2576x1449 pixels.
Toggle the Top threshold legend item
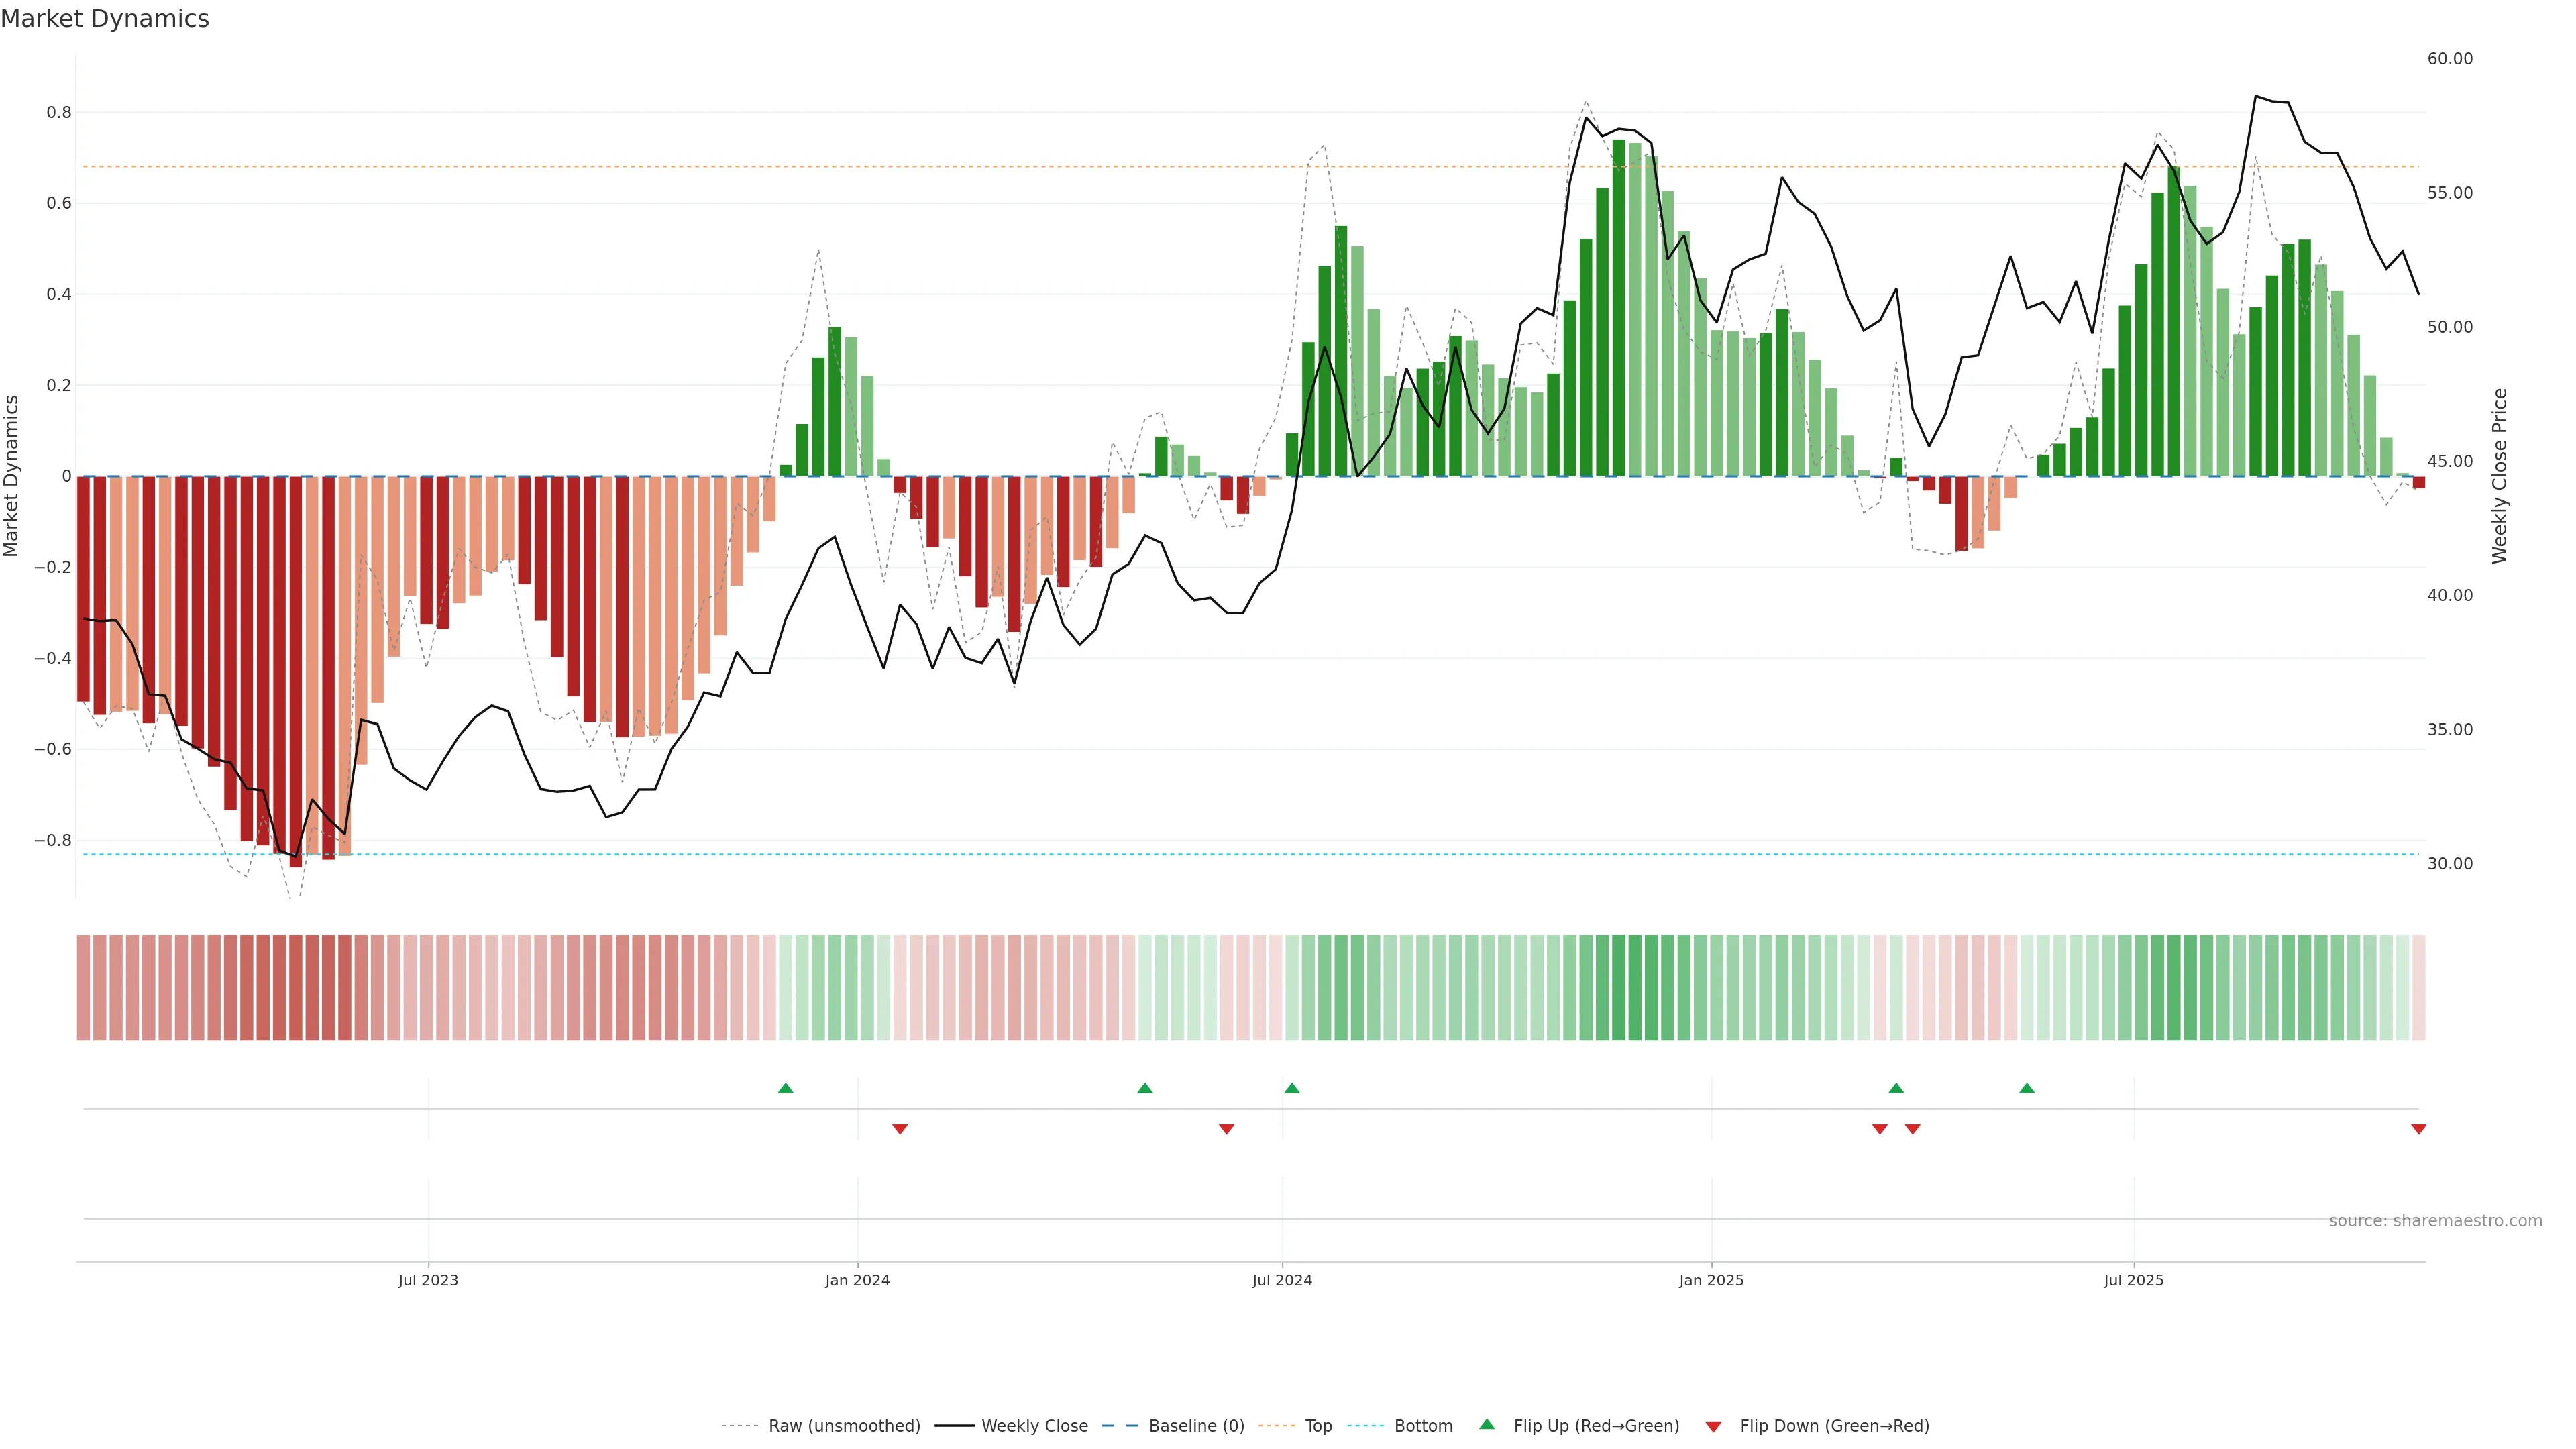[1318, 1425]
